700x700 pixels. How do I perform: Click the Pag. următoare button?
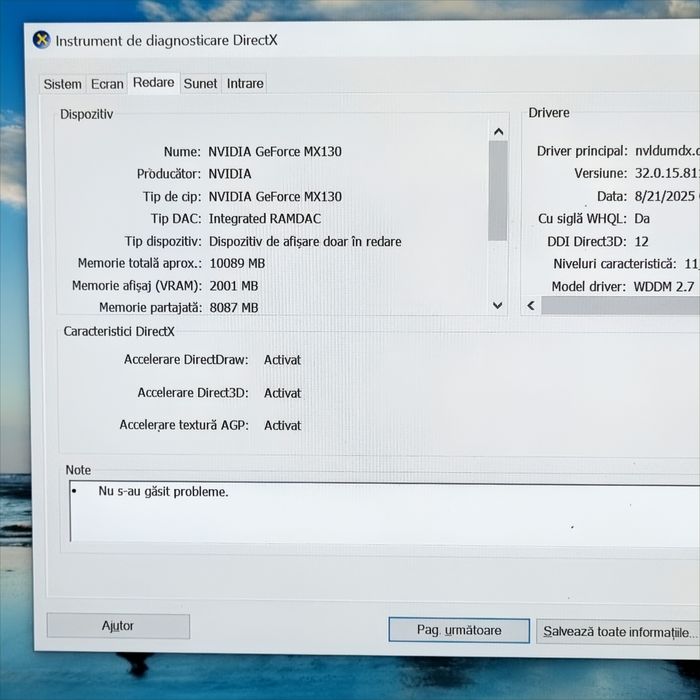[x=459, y=630]
